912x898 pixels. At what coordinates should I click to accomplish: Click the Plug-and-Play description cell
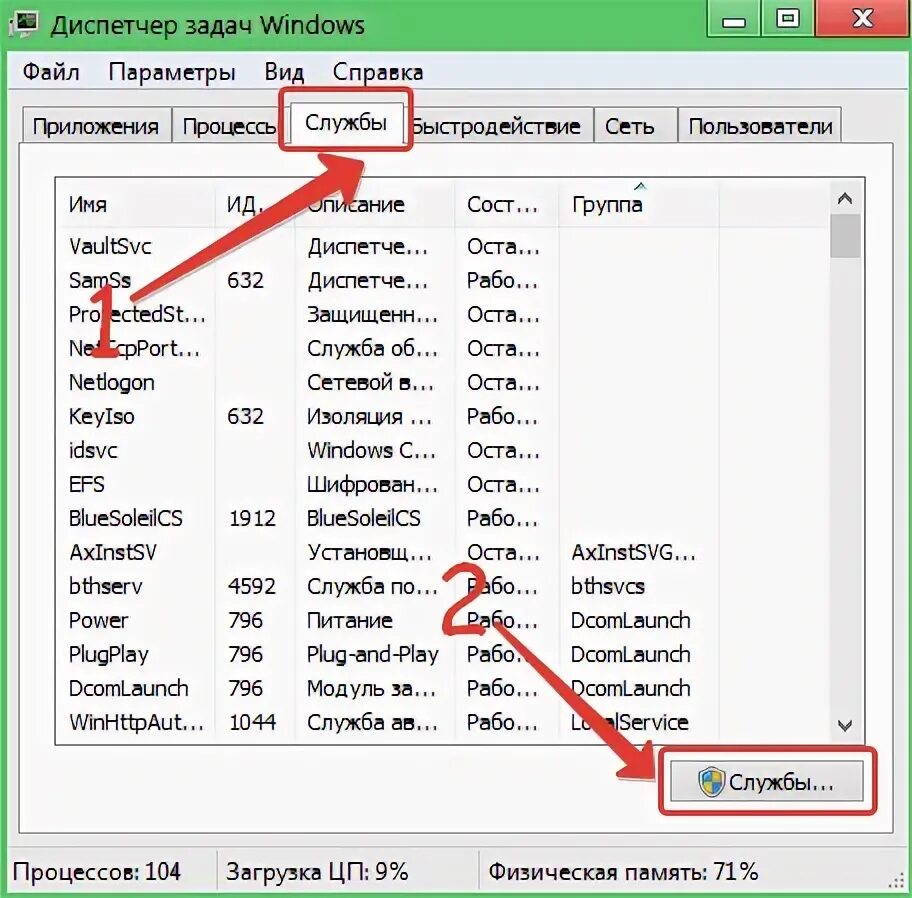click(x=372, y=654)
